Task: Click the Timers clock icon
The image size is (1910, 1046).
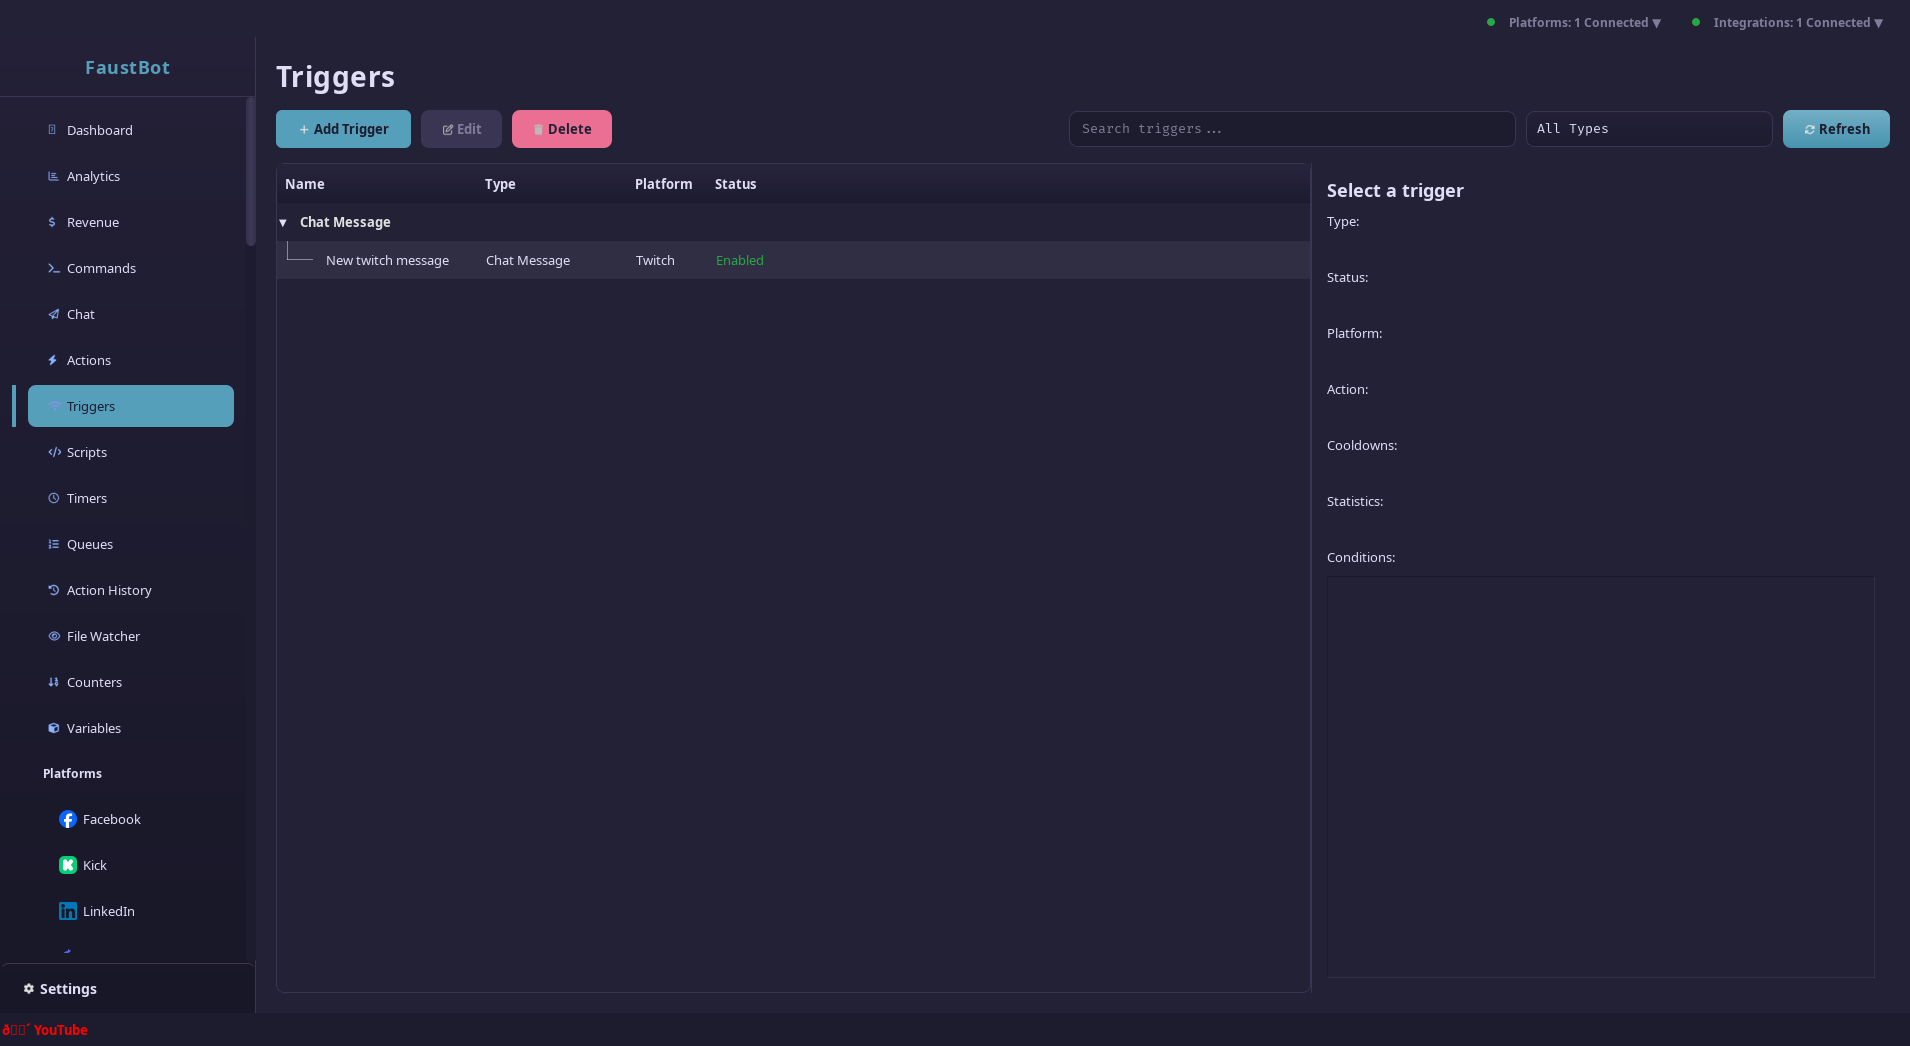Action: tap(53, 498)
